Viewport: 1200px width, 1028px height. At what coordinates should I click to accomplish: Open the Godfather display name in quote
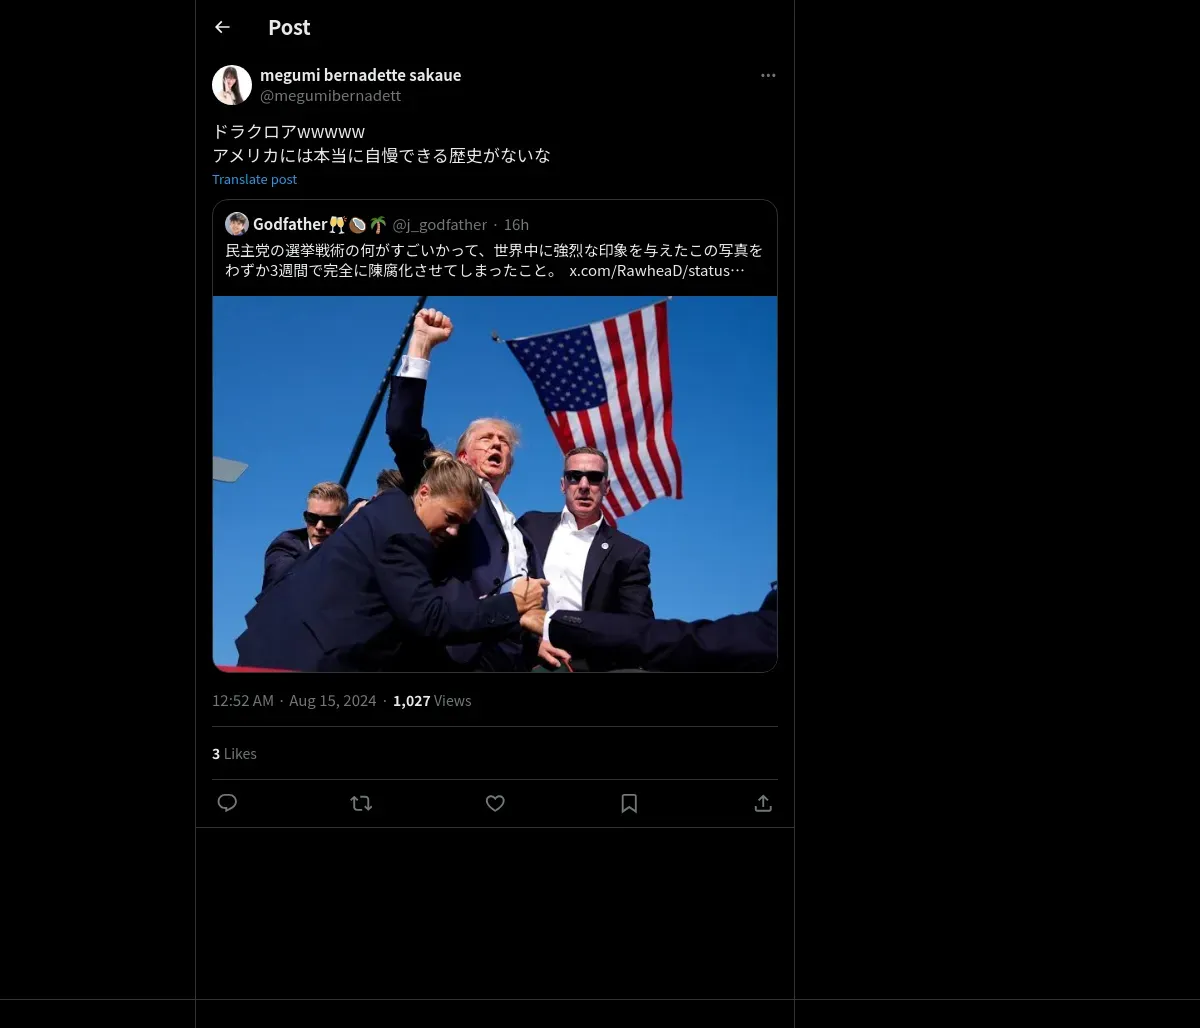(290, 224)
